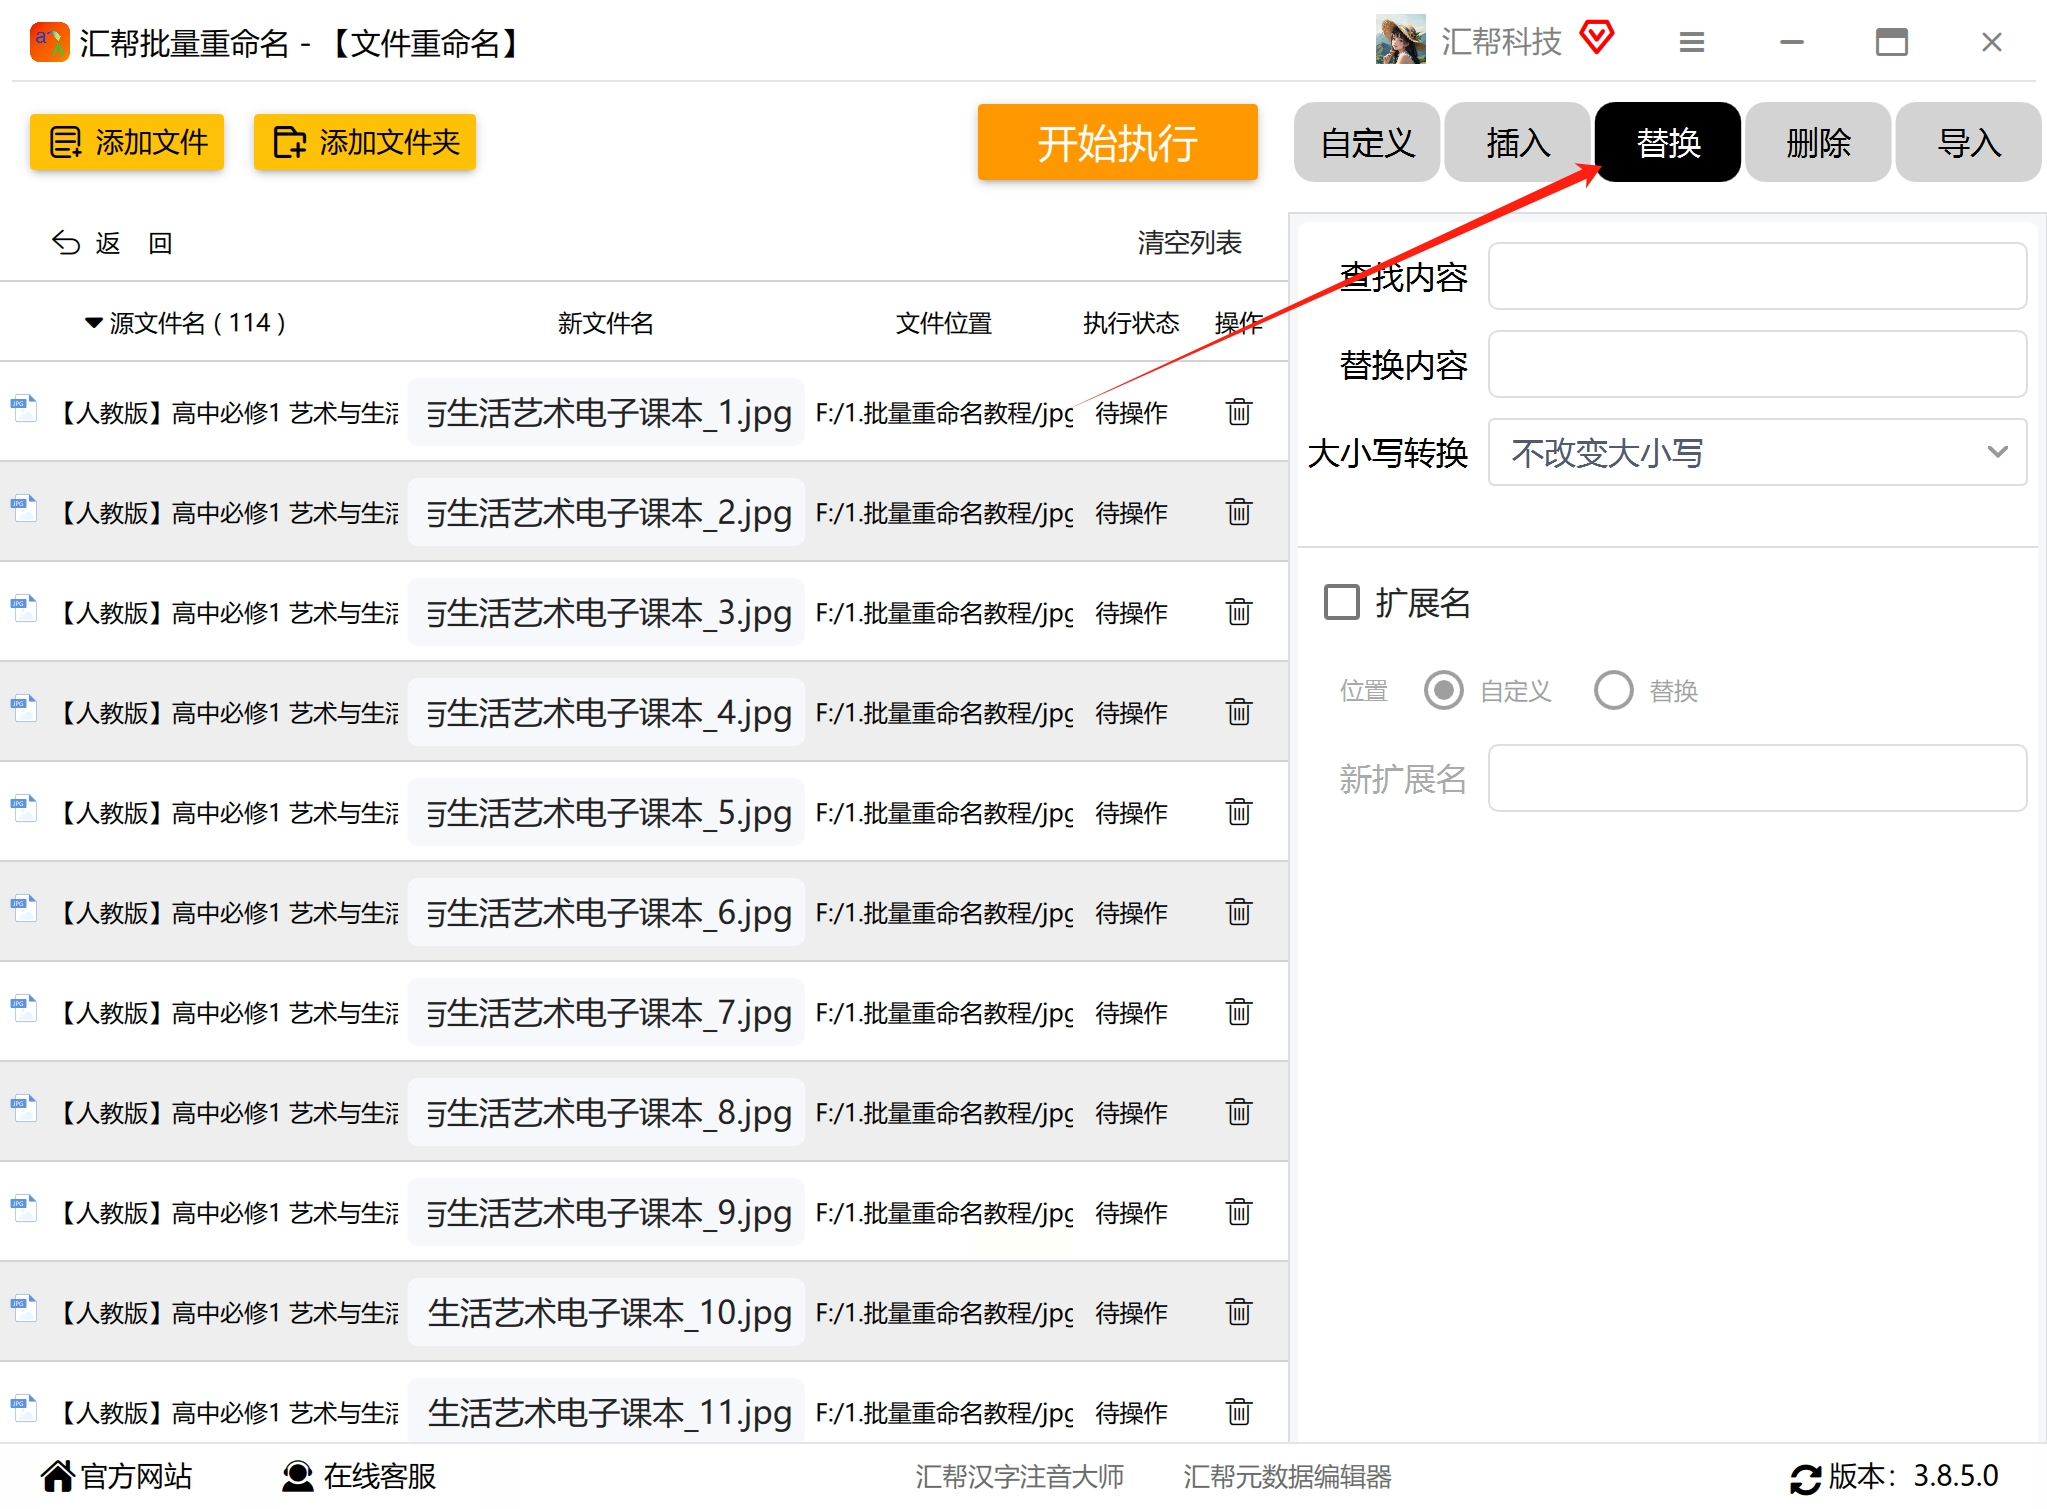
Task: Click trash icon for 电子课本_5.jpg row
Action: [1238, 812]
